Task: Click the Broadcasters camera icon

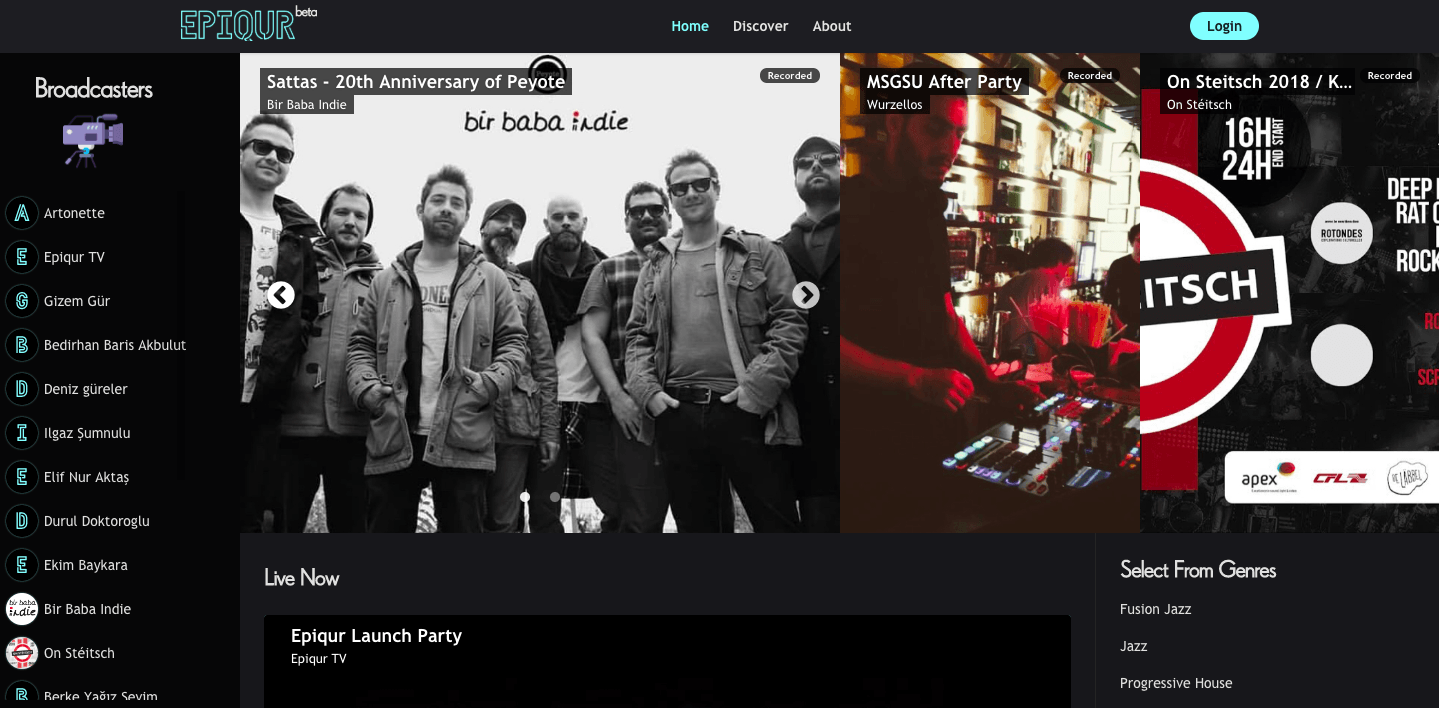Action: point(92,139)
